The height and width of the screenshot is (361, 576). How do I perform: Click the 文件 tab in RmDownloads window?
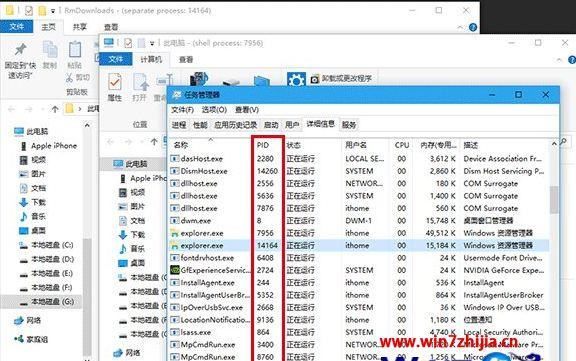[17, 27]
